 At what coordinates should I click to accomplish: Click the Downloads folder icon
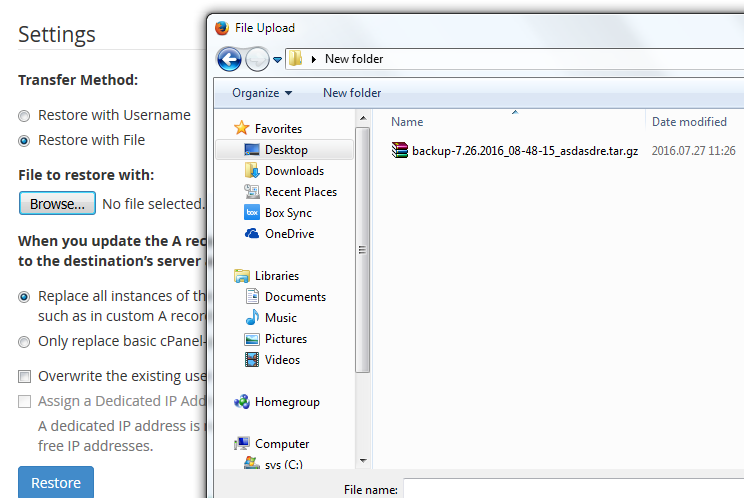[252, 170]
